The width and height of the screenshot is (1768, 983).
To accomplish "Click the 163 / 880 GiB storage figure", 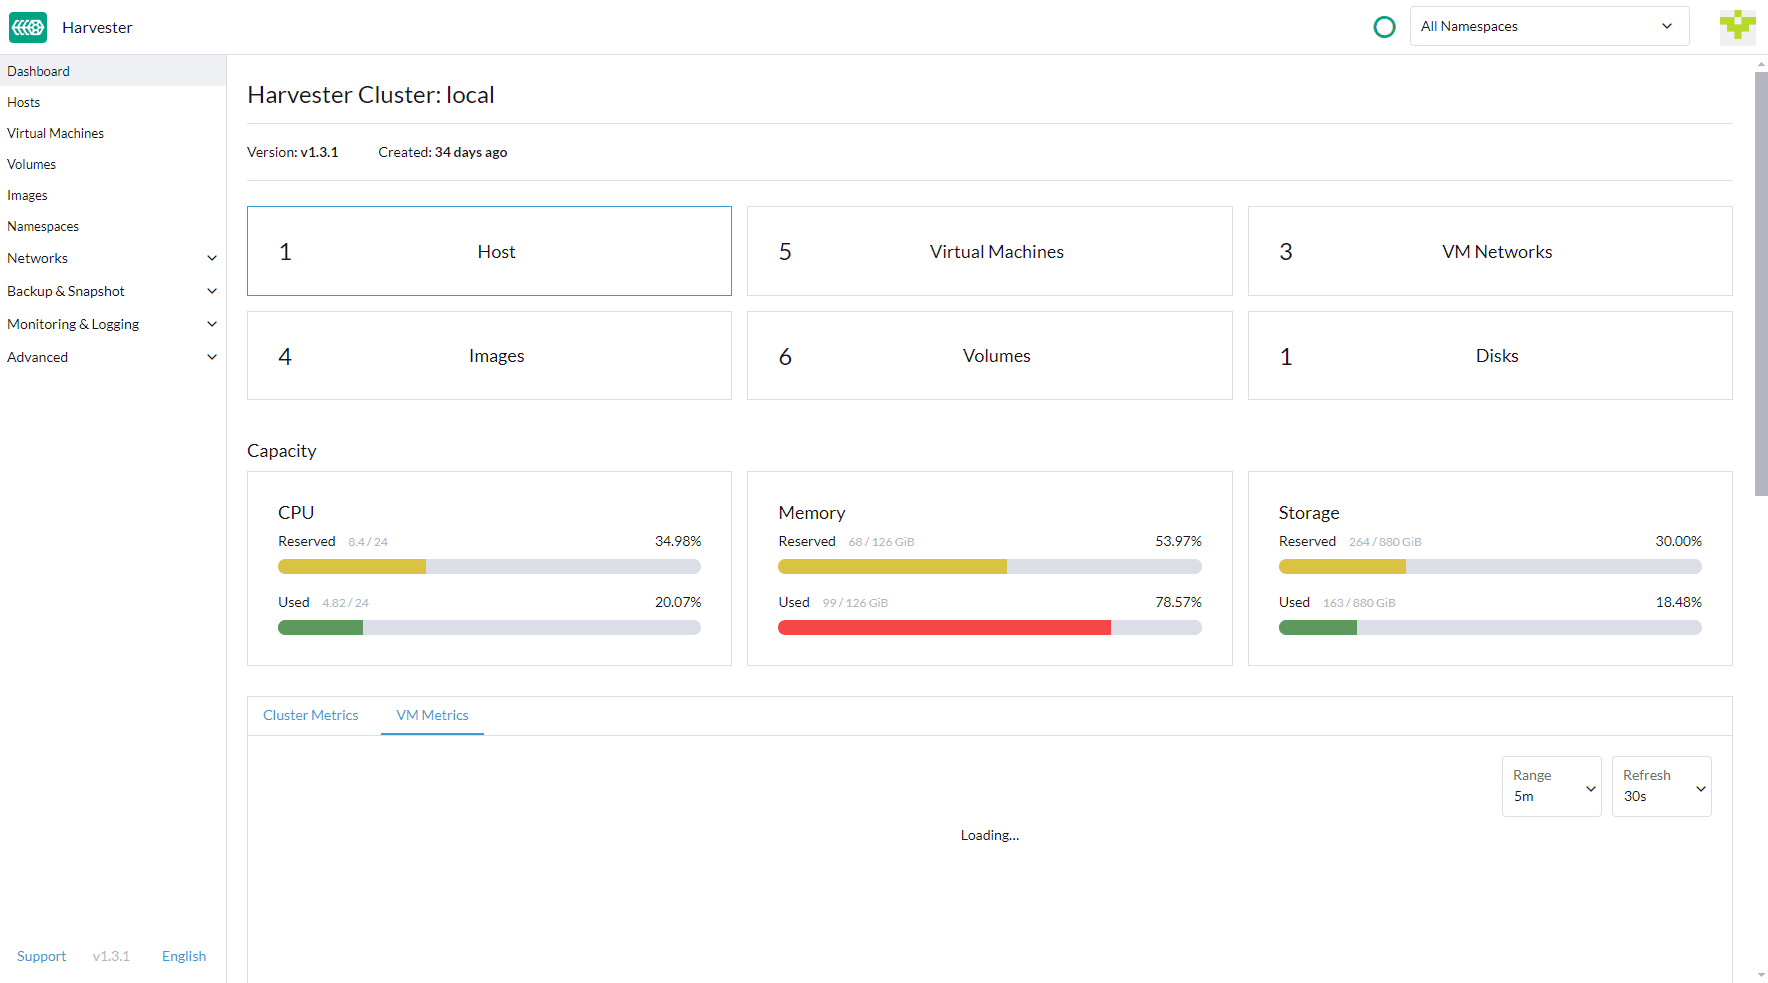I will click(x=1359, y=603).
